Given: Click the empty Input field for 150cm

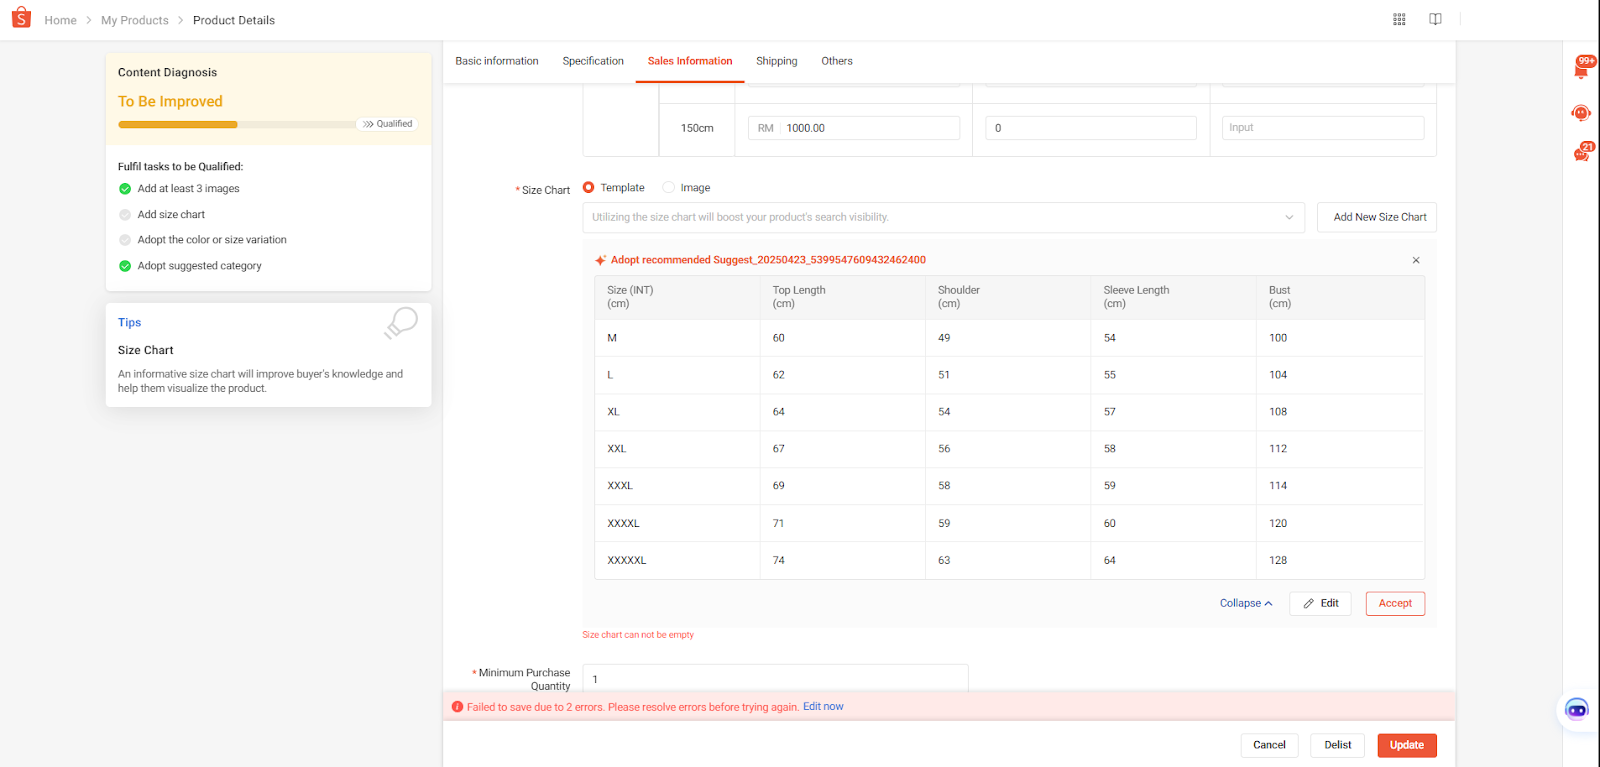Looking at the screenshot, I should point(1323,128).
